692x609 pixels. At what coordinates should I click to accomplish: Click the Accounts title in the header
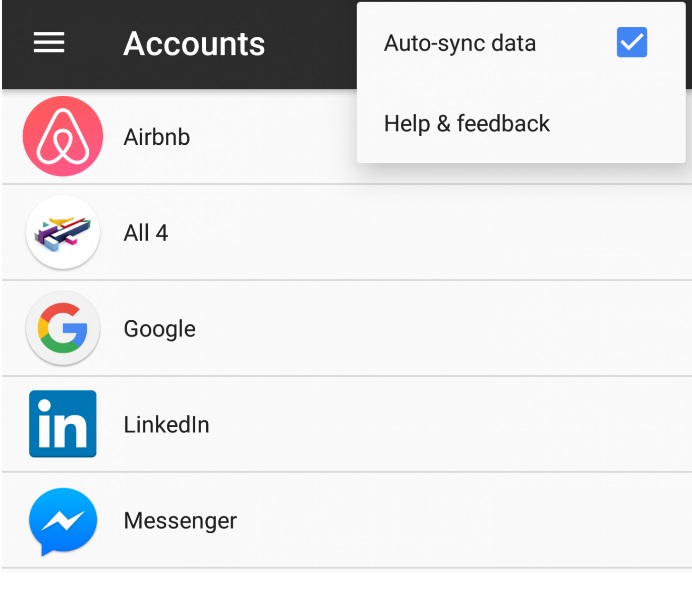[x=194, y=44]
